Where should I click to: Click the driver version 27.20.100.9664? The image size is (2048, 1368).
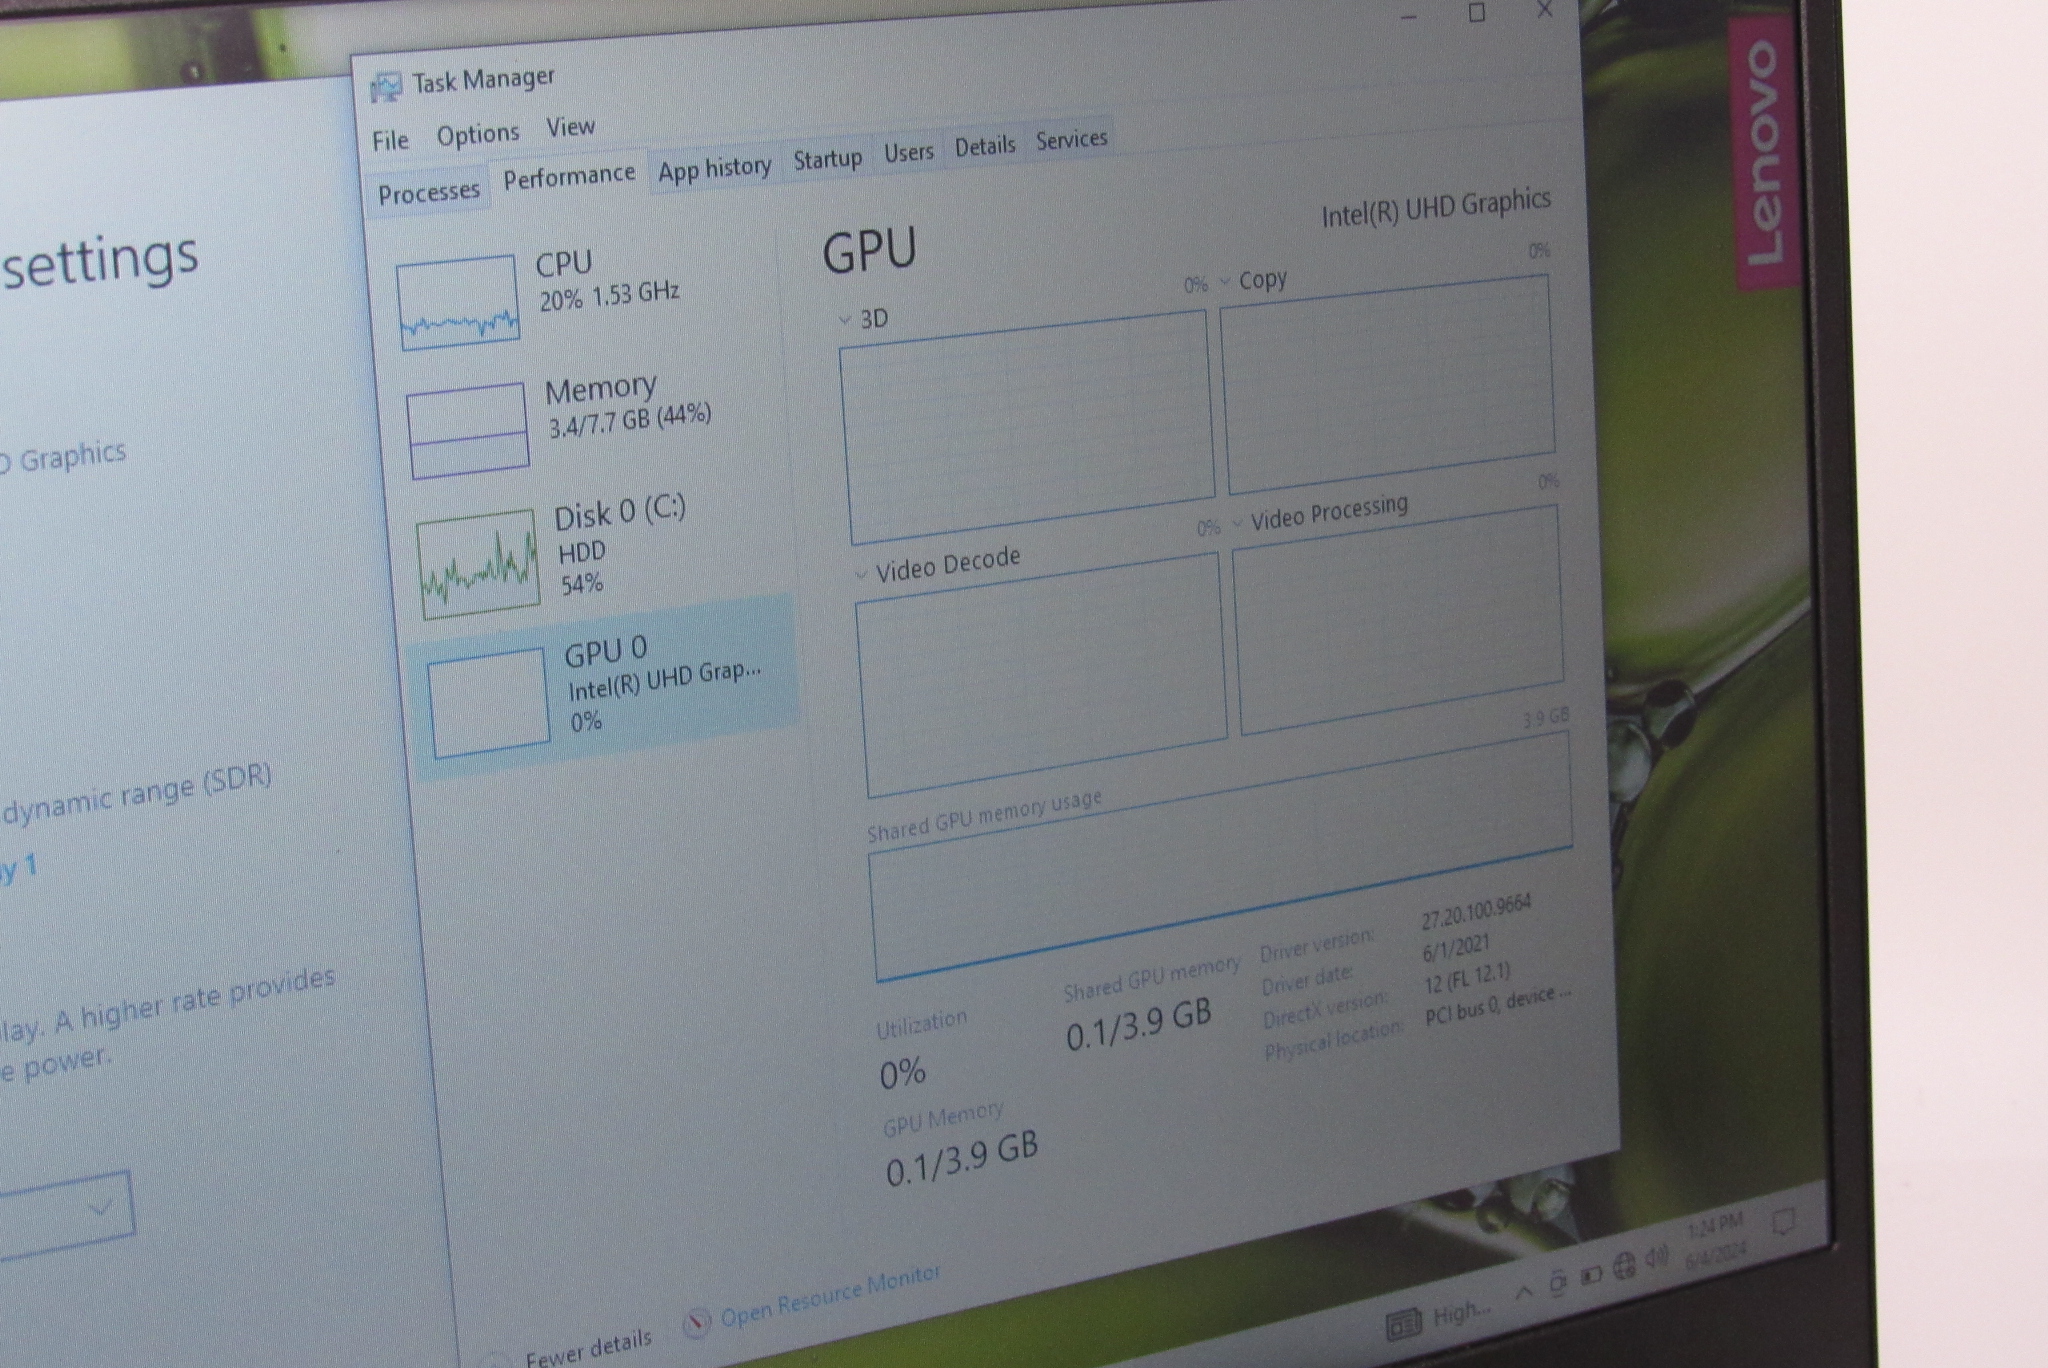pos(1476,911)
